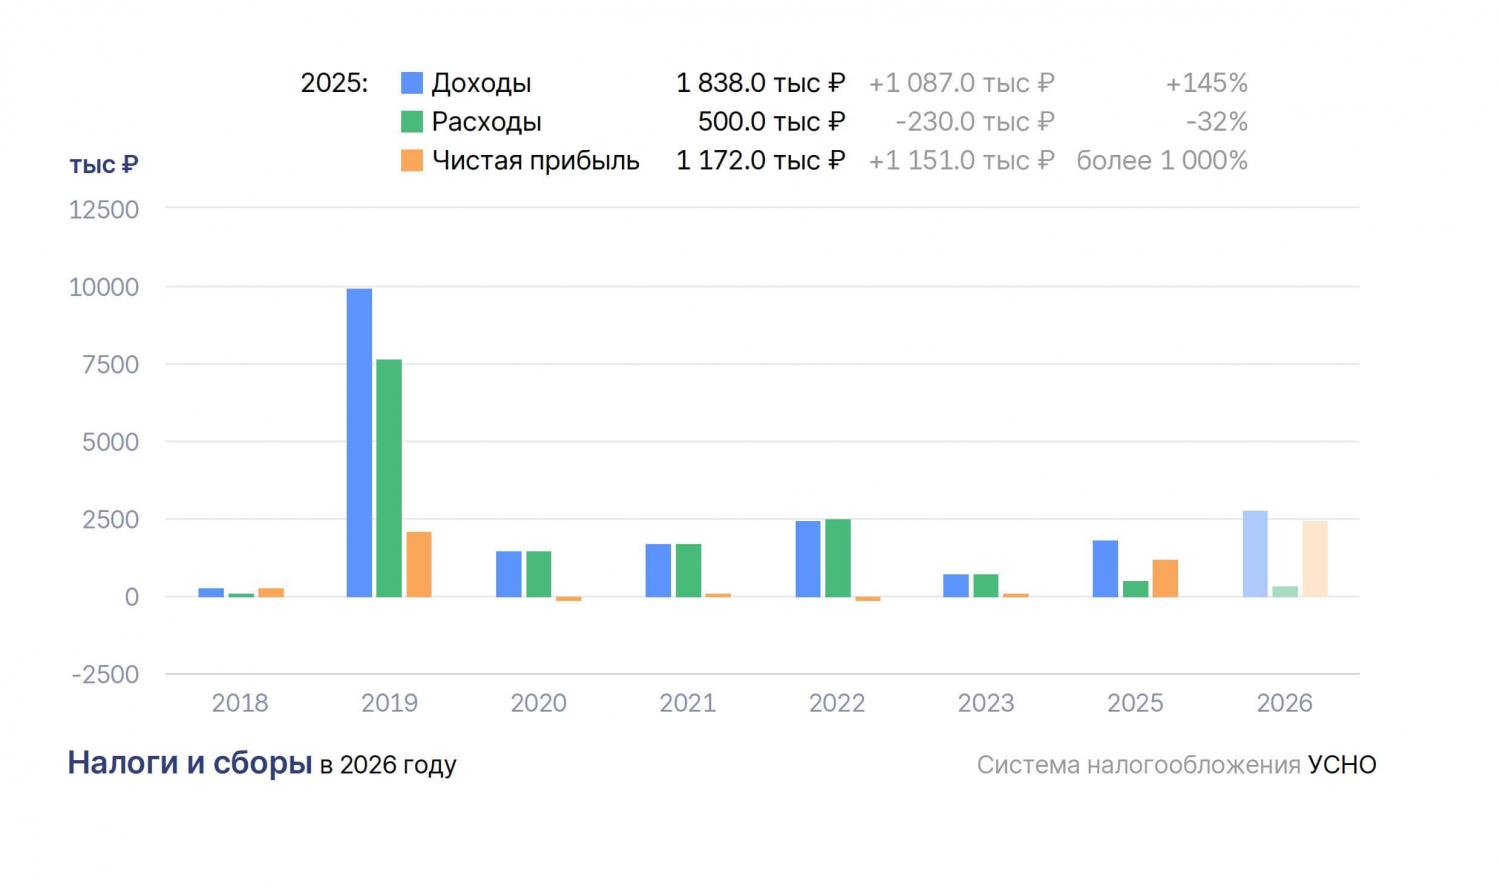The image size is (1500, 889).
Task: Click the УСНО taxation system value
Action: point(1342,765)
